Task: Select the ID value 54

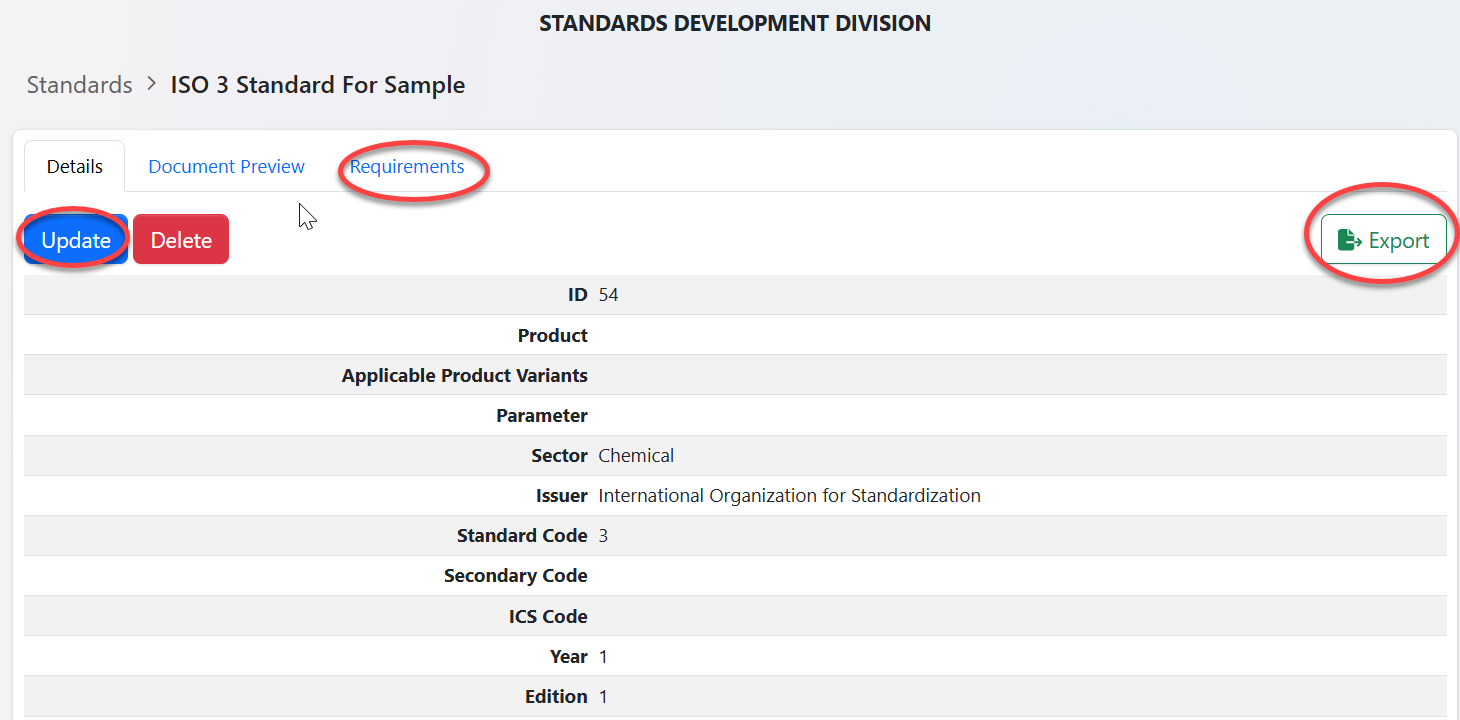Action: (608, 295)
